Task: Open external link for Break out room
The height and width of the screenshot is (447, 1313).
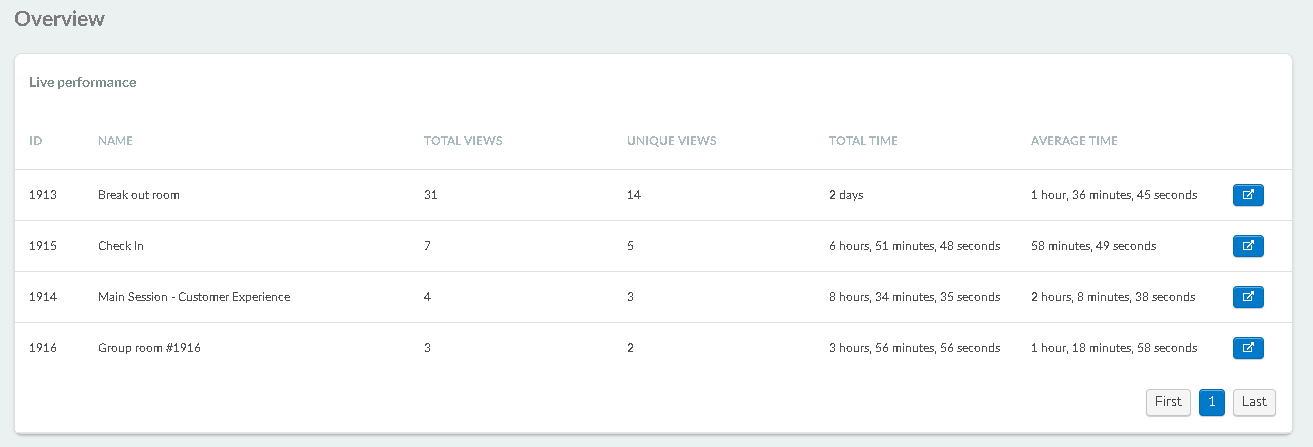Action: click(x=1248, y=195)
